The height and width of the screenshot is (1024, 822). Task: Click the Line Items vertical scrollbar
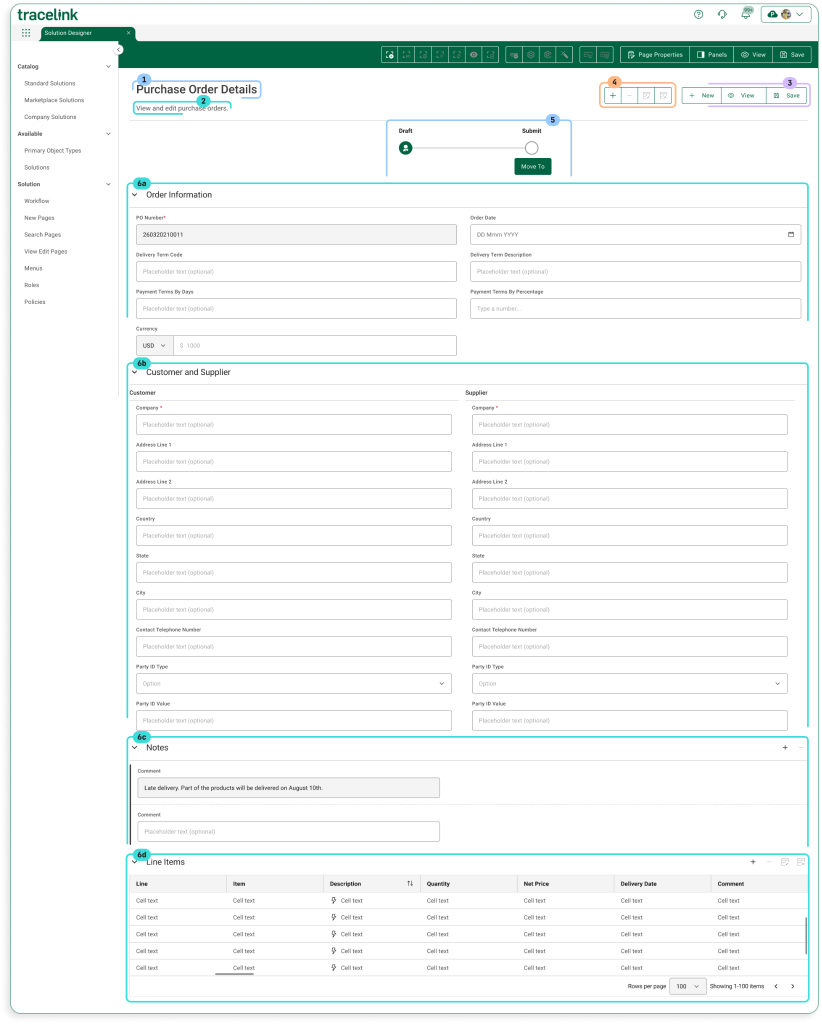click(806, 936)
